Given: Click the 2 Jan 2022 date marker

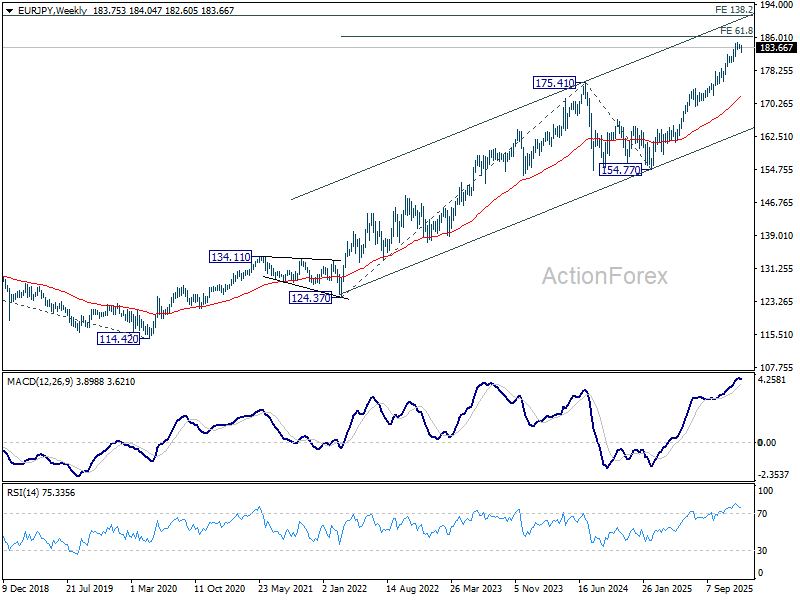Looking at the screenshot, I should (x=344, y=588).
